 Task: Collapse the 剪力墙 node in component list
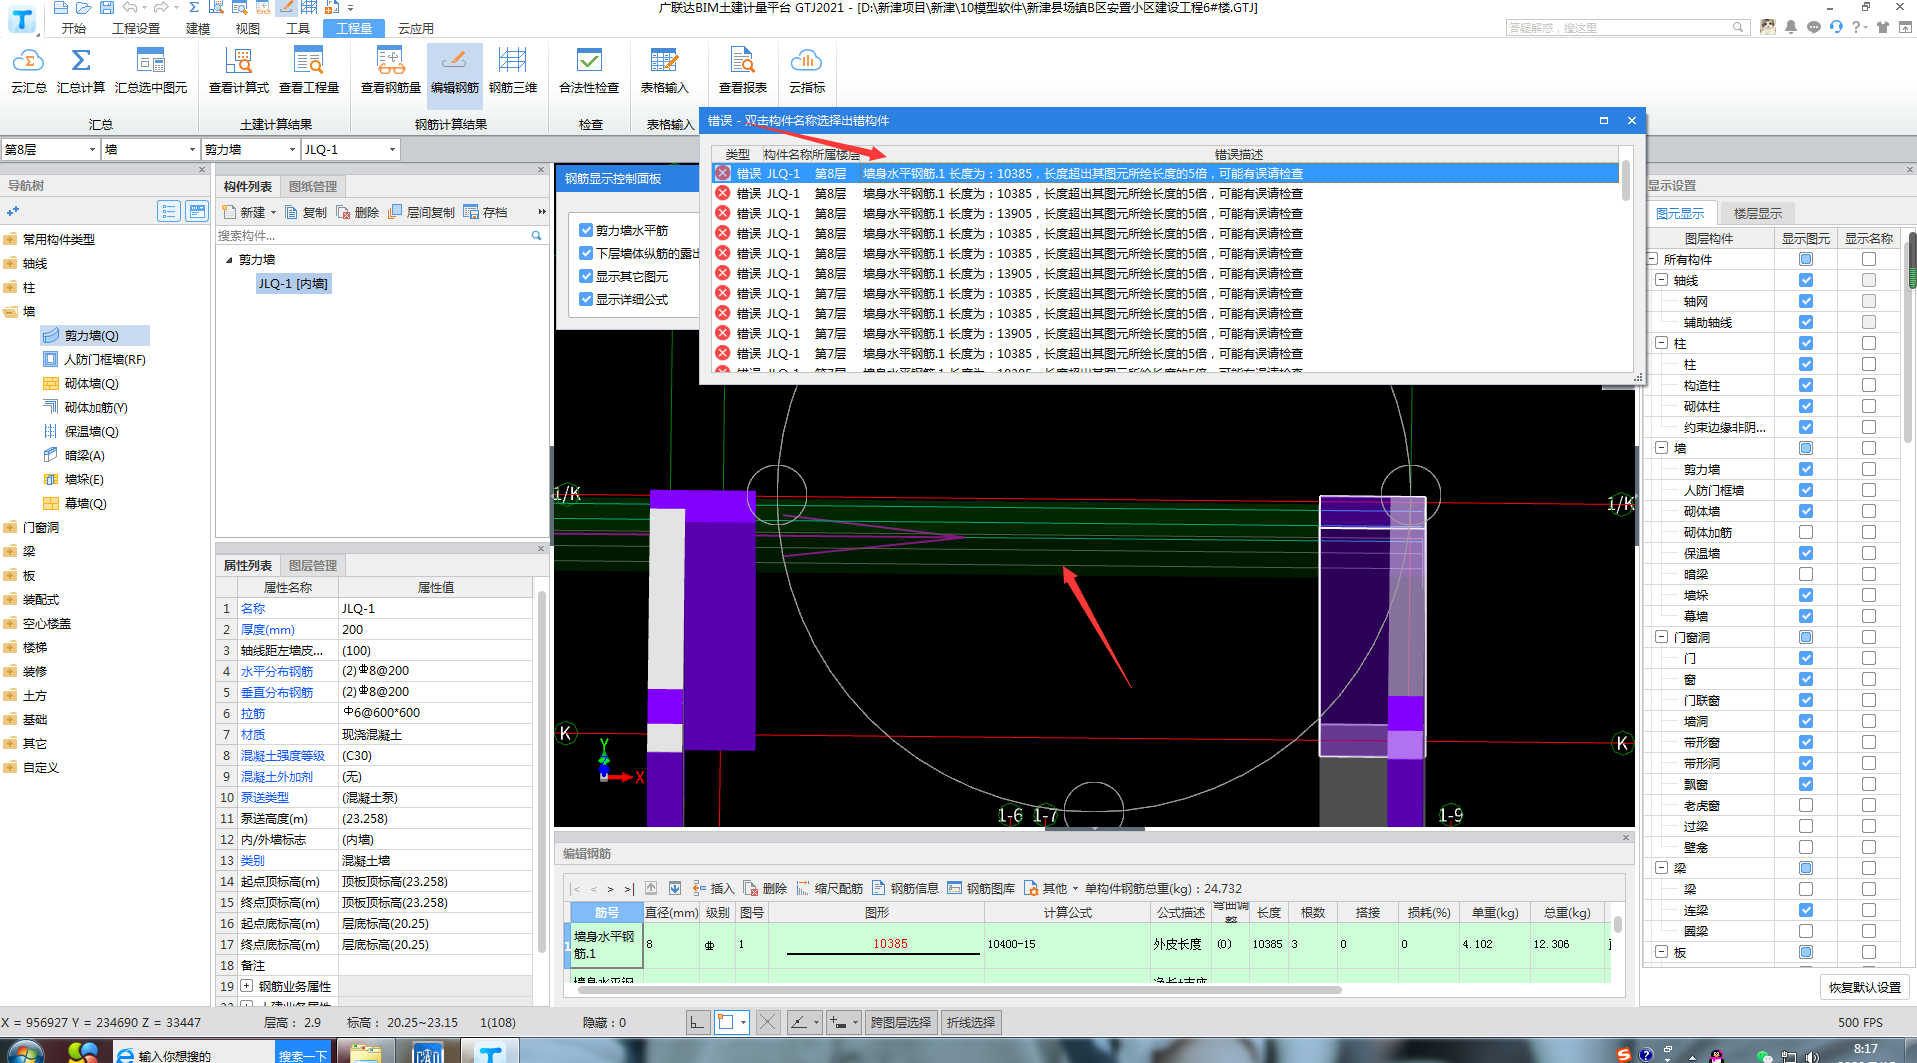pyautogui.click(x=229, y=260)
